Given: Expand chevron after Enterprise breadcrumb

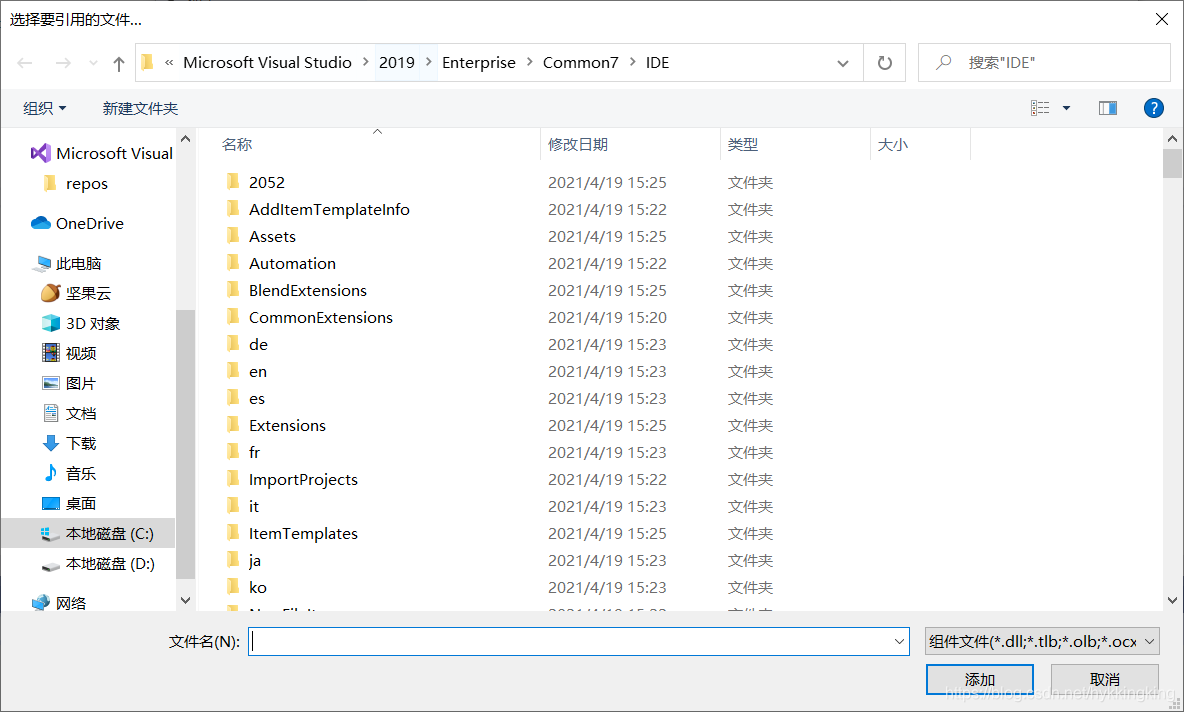Looking at the screenshot, I should coord(529,63).
